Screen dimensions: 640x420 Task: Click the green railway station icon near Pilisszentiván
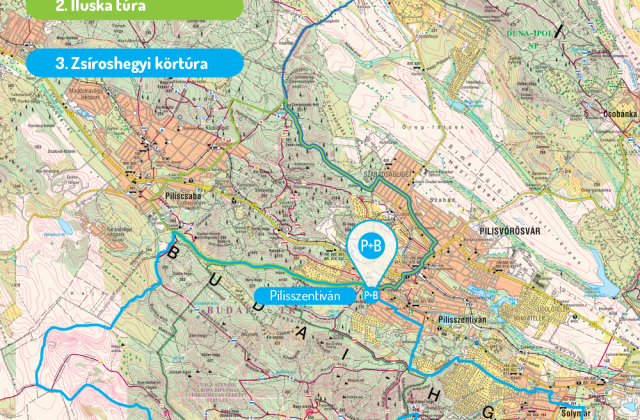point(412,311)
